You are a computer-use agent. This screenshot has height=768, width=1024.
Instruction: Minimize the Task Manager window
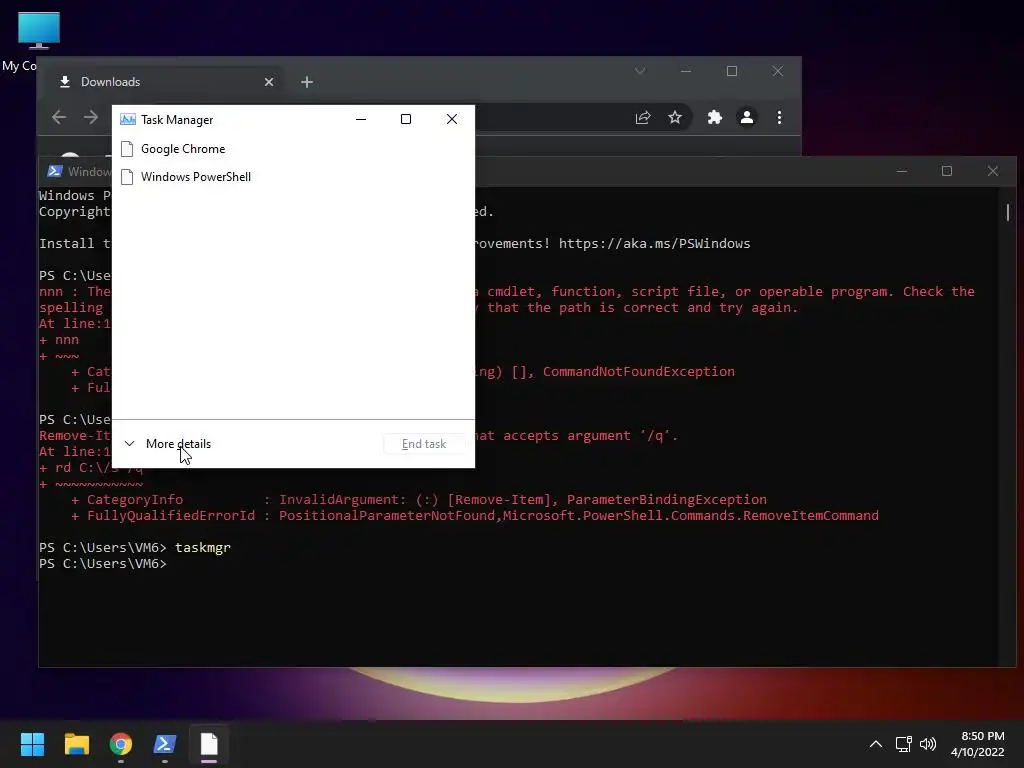pos(360,120)
